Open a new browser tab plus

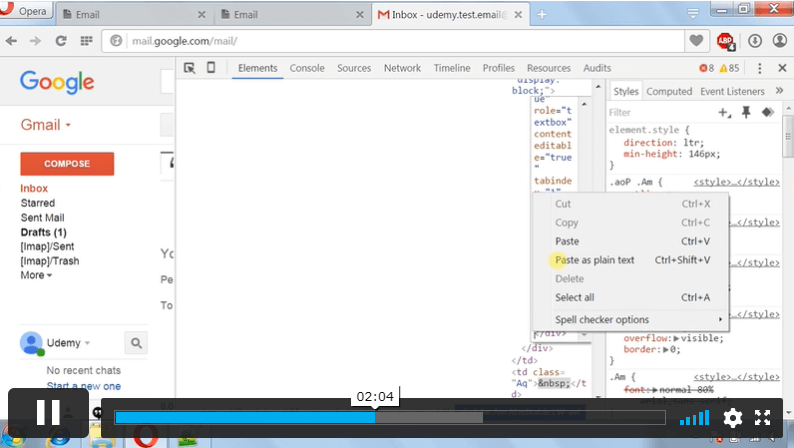[x=542, y=15]
